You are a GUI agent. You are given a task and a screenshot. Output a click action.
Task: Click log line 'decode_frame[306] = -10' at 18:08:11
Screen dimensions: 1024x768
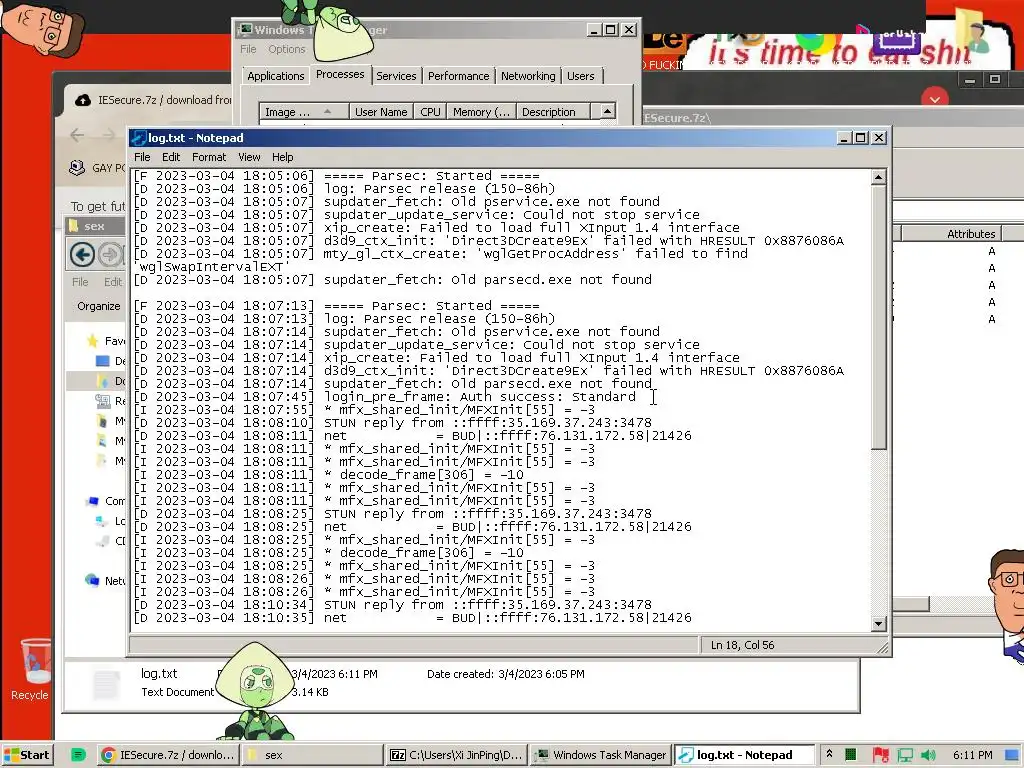[431, 475]
